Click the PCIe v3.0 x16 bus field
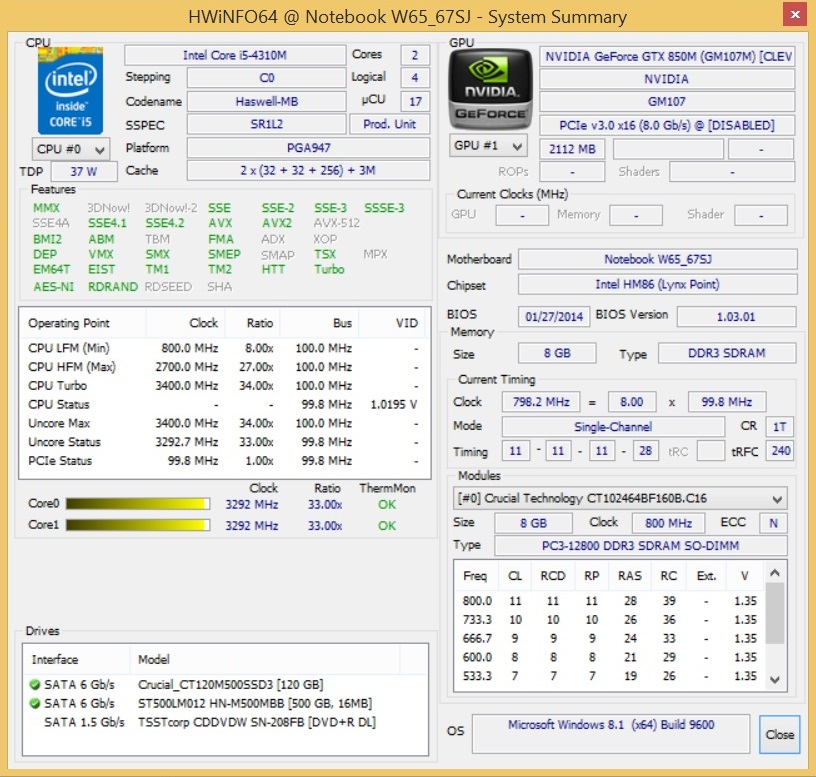816x777 pixels. (667, 125)
